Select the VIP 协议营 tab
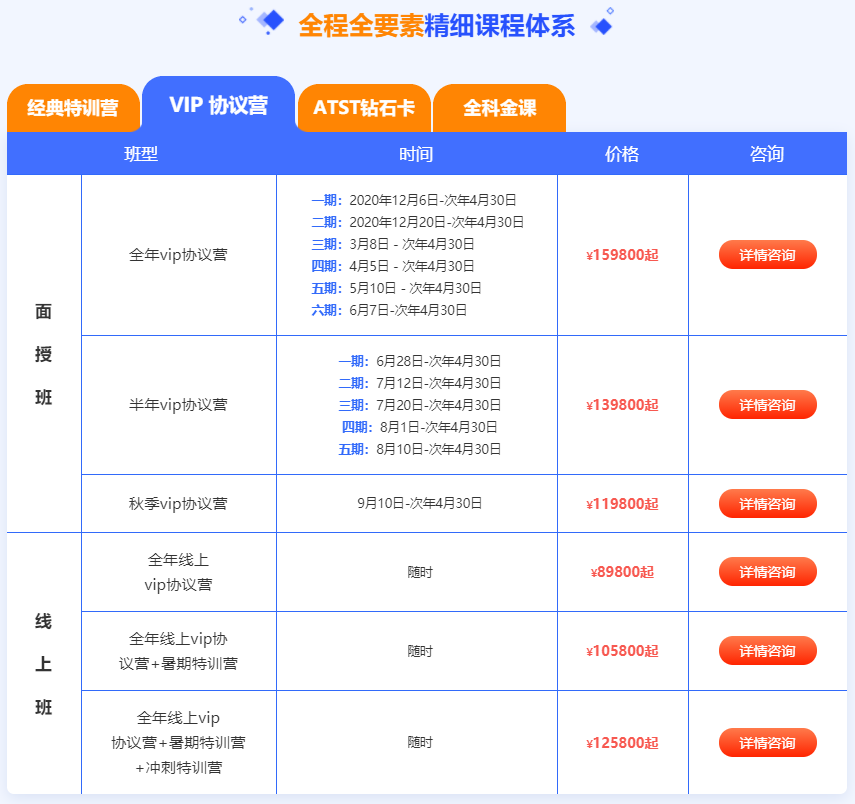This screenshot has height=804, width=855. coord(218,105)
